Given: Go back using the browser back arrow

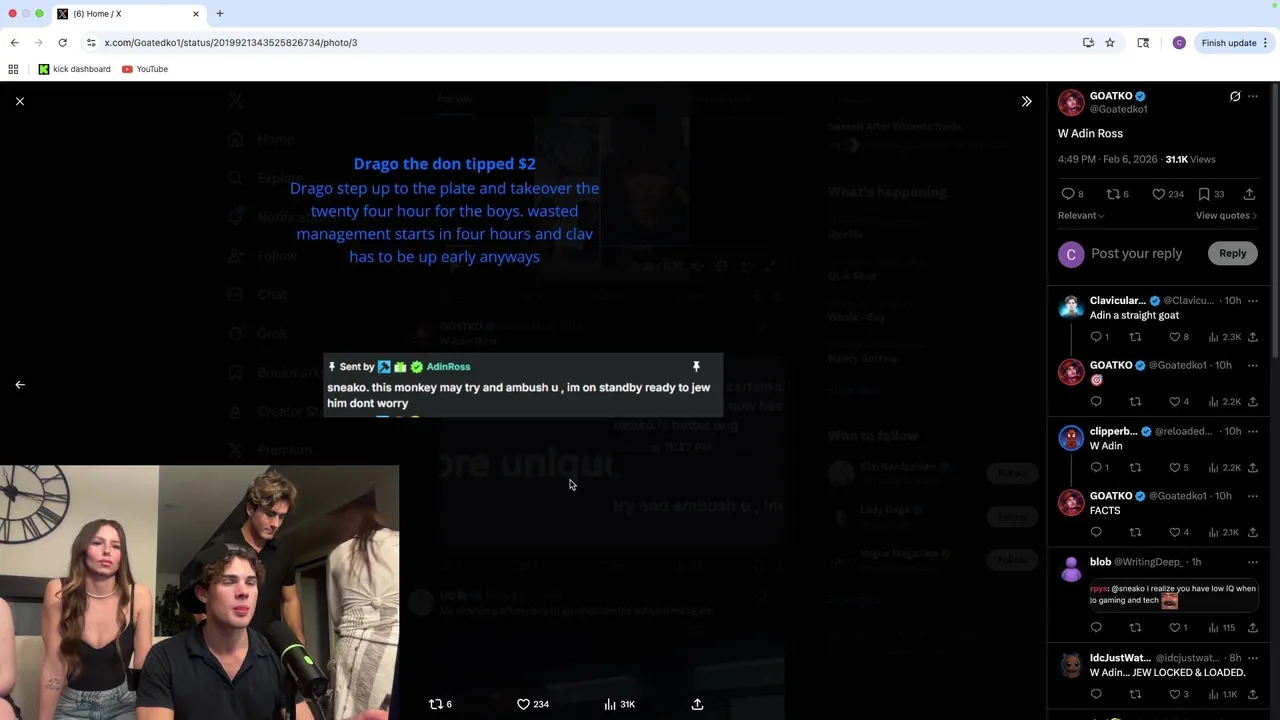Looking at the screenshot, I should pos(15,43).
